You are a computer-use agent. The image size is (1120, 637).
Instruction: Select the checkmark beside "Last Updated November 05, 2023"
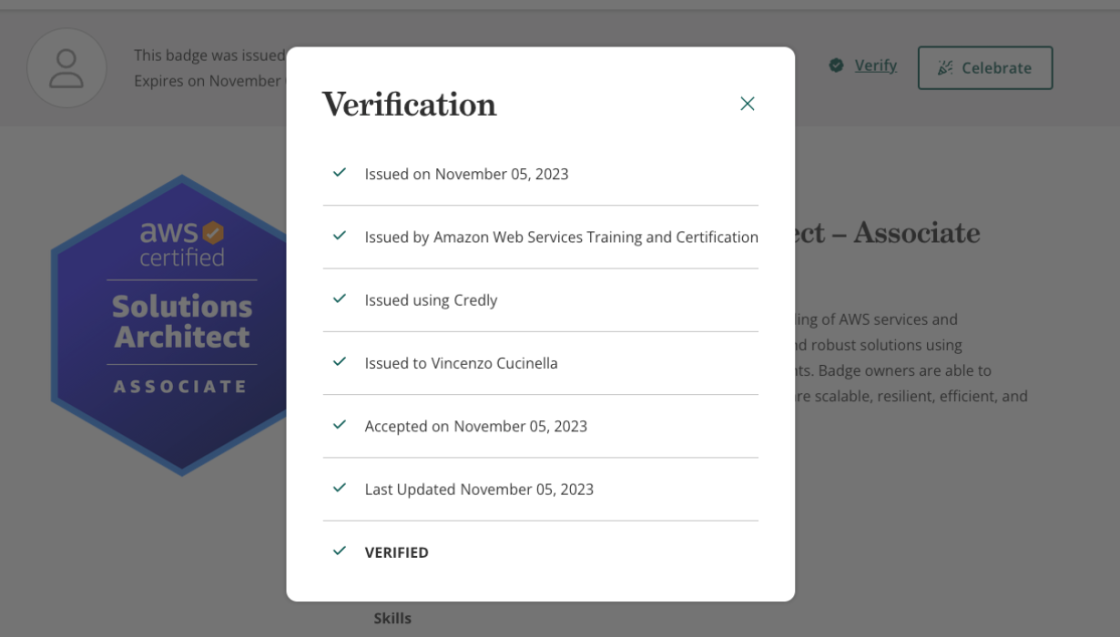coord(338,489)
